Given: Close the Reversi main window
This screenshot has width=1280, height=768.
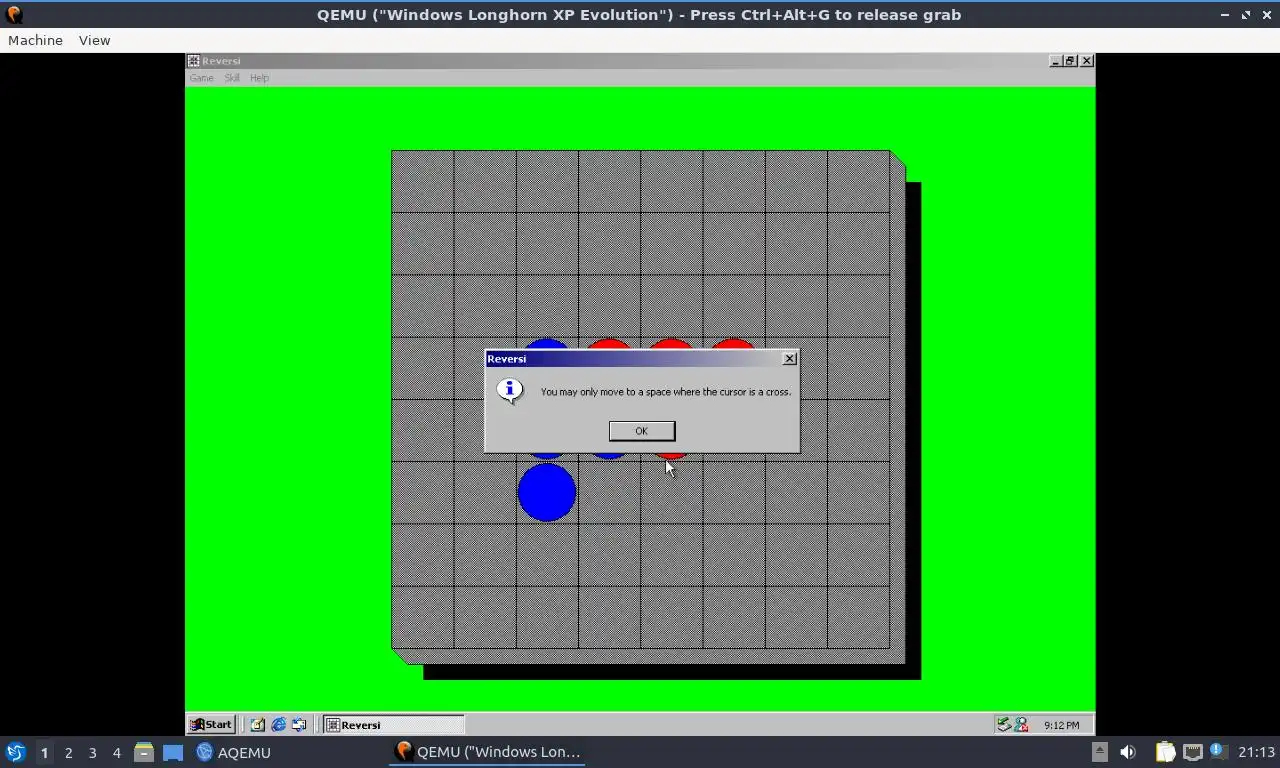Looking at the screenshot, I should click(x=1087, y=61).
